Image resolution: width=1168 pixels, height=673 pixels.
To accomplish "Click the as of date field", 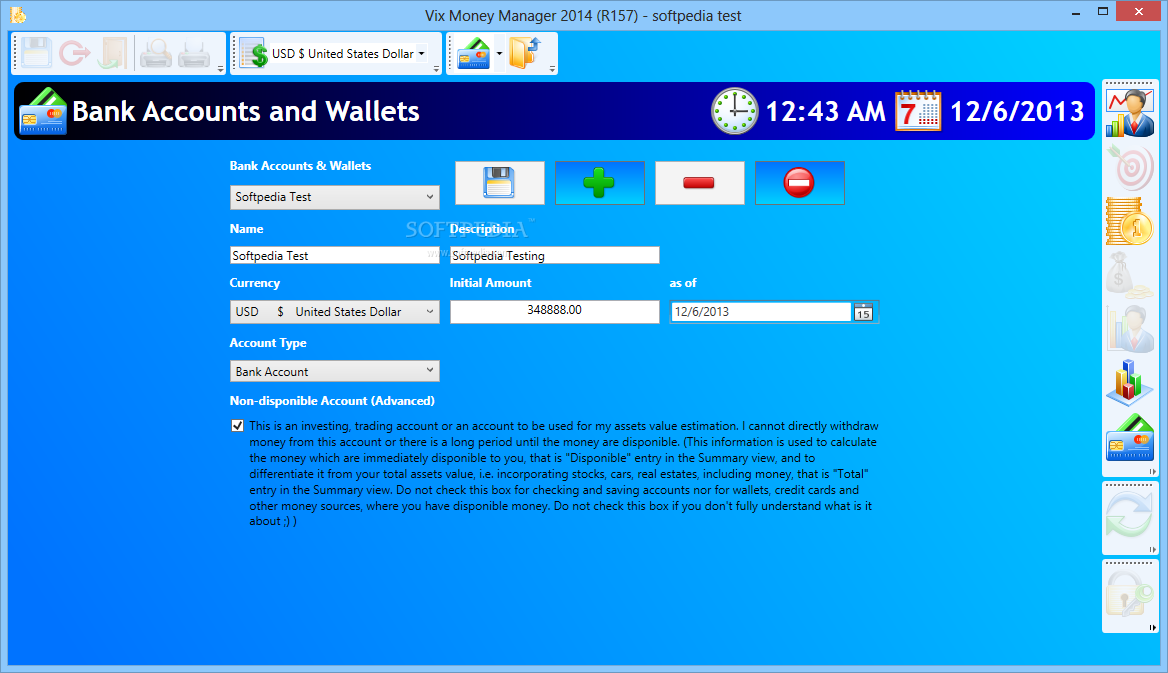I will (761, 312).
